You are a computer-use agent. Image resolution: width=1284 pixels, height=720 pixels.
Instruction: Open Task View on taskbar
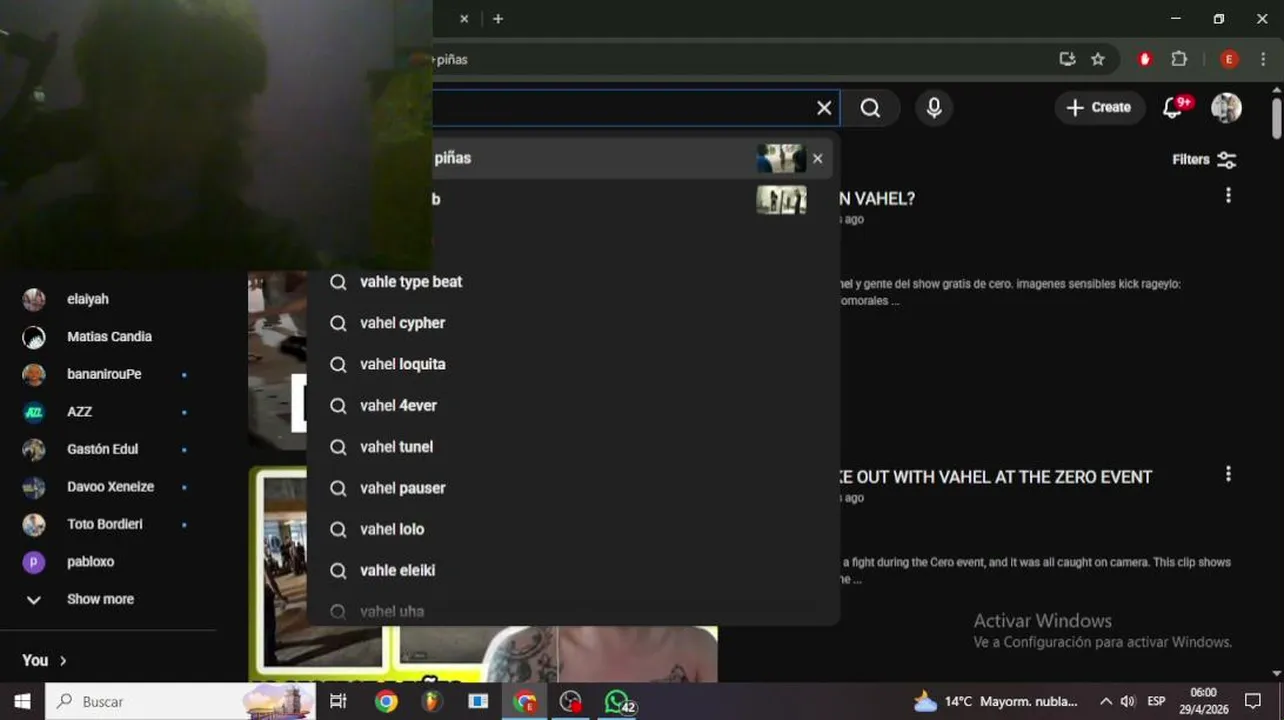(338, 701)
